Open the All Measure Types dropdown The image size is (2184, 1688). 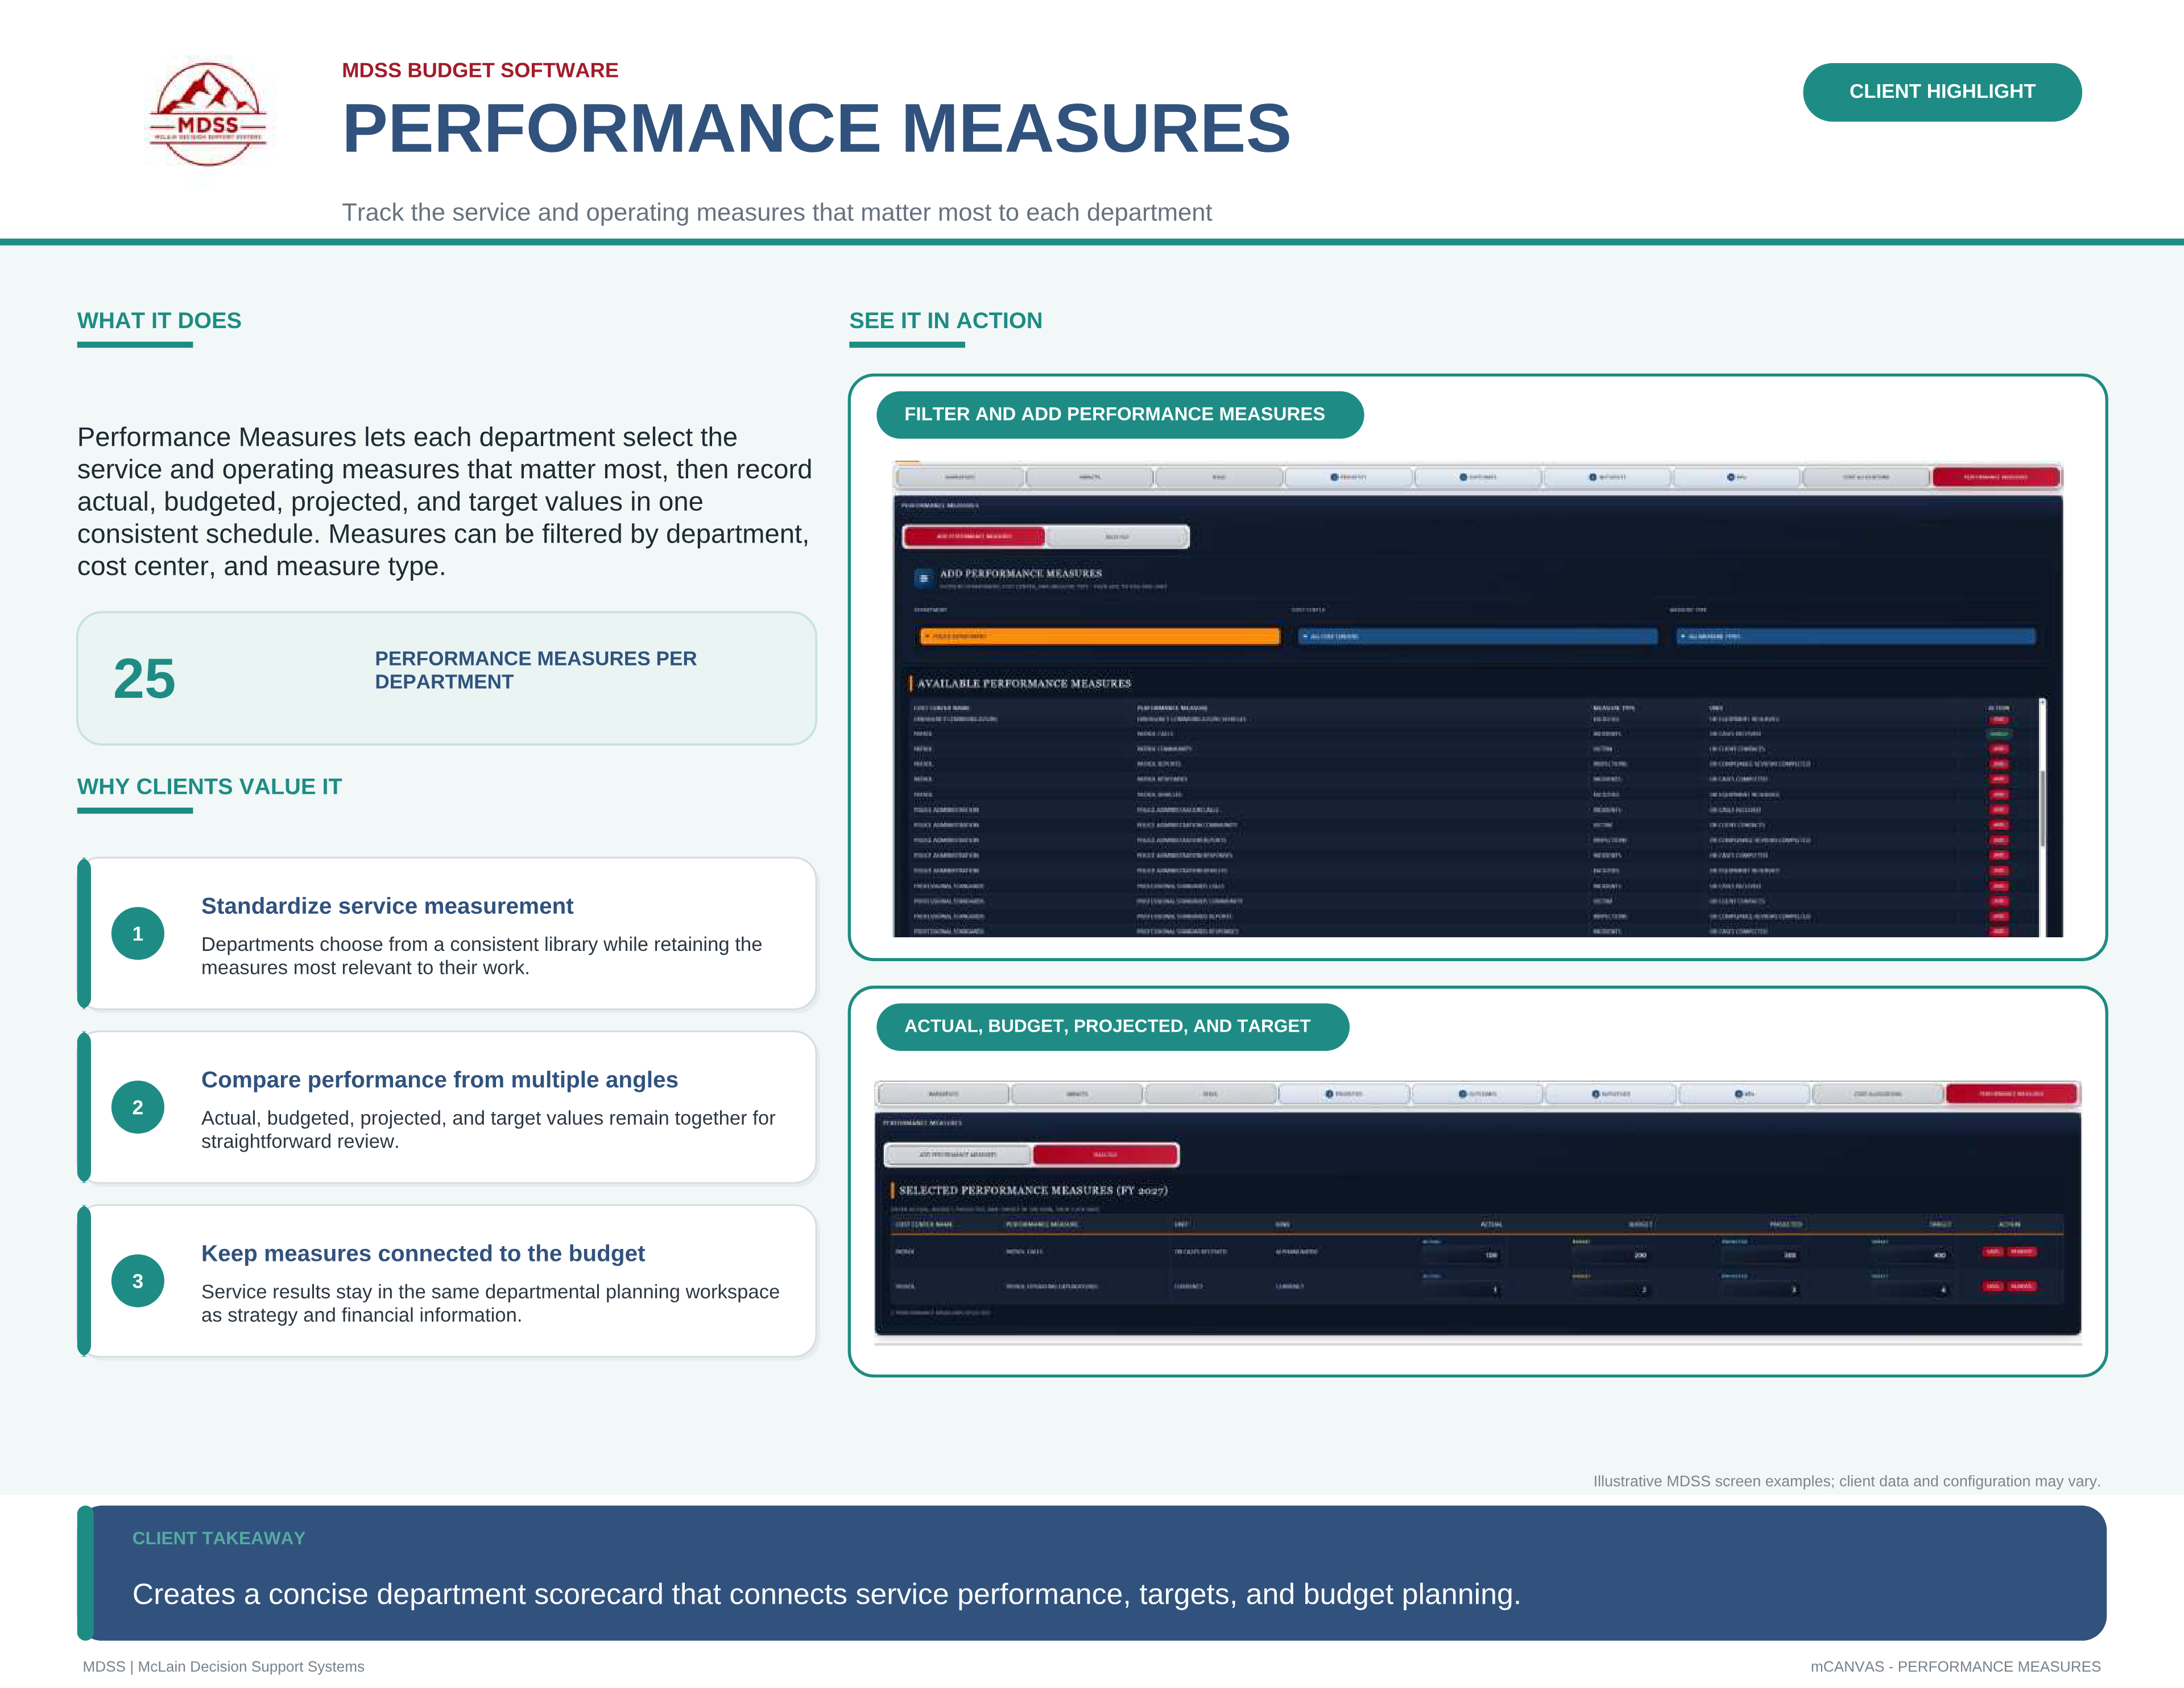coord(1856,636)
